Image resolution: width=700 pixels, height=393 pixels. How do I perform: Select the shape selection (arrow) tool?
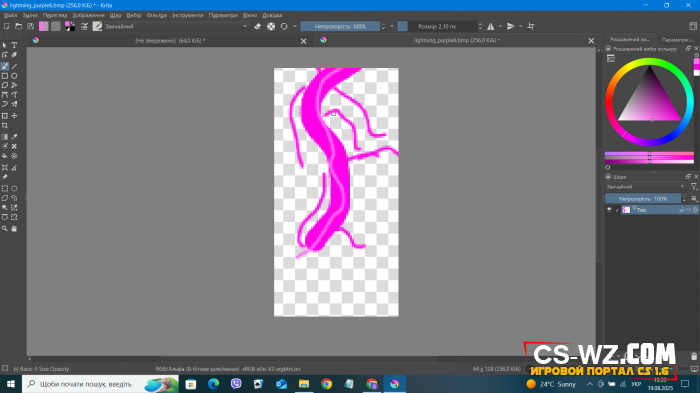click(4, 45)
